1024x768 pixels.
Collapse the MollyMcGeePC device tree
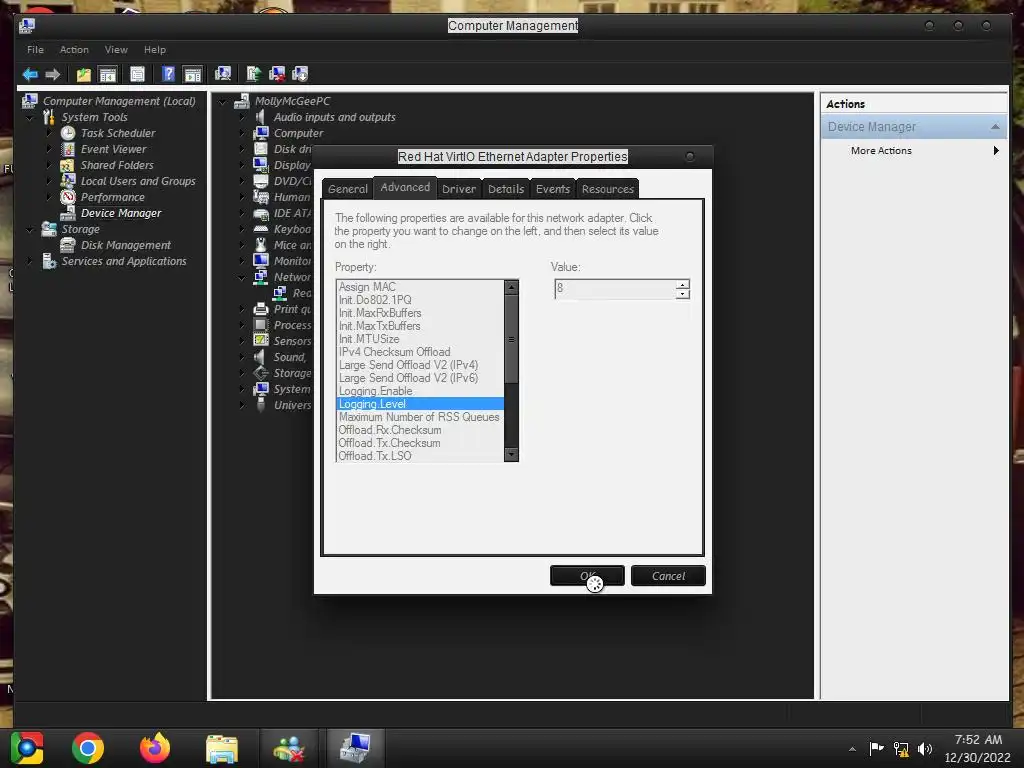(x=223, y=102)
